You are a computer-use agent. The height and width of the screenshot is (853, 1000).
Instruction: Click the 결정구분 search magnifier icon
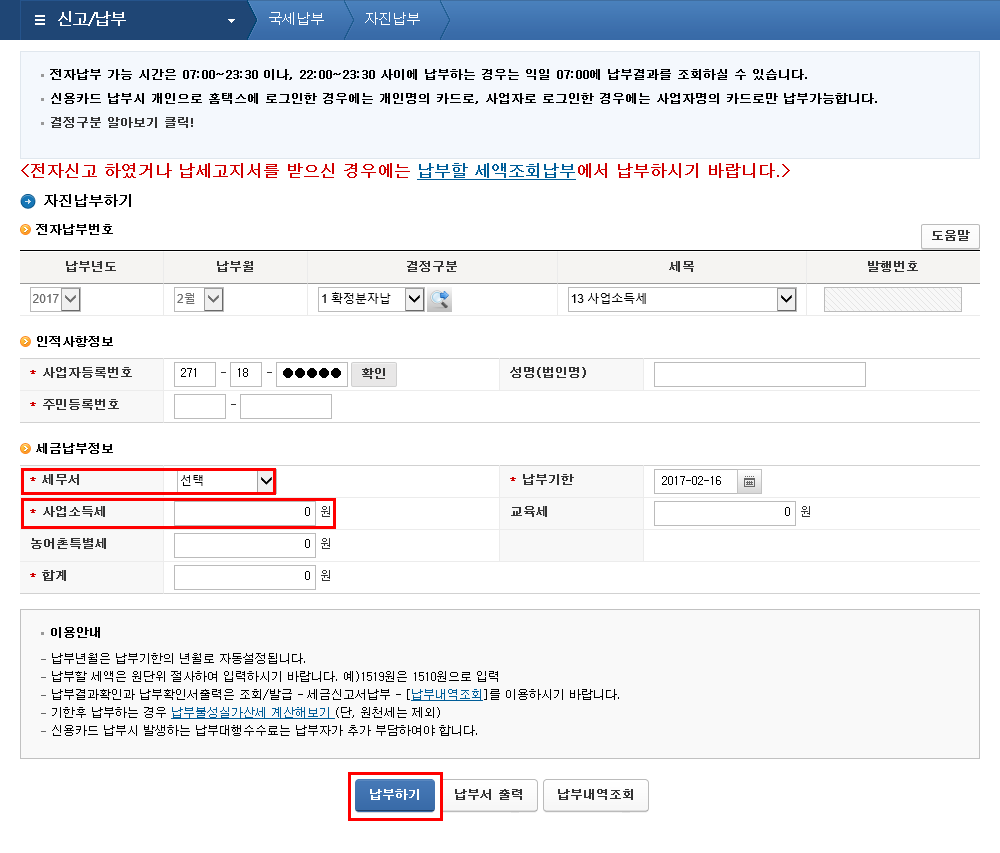439,299
